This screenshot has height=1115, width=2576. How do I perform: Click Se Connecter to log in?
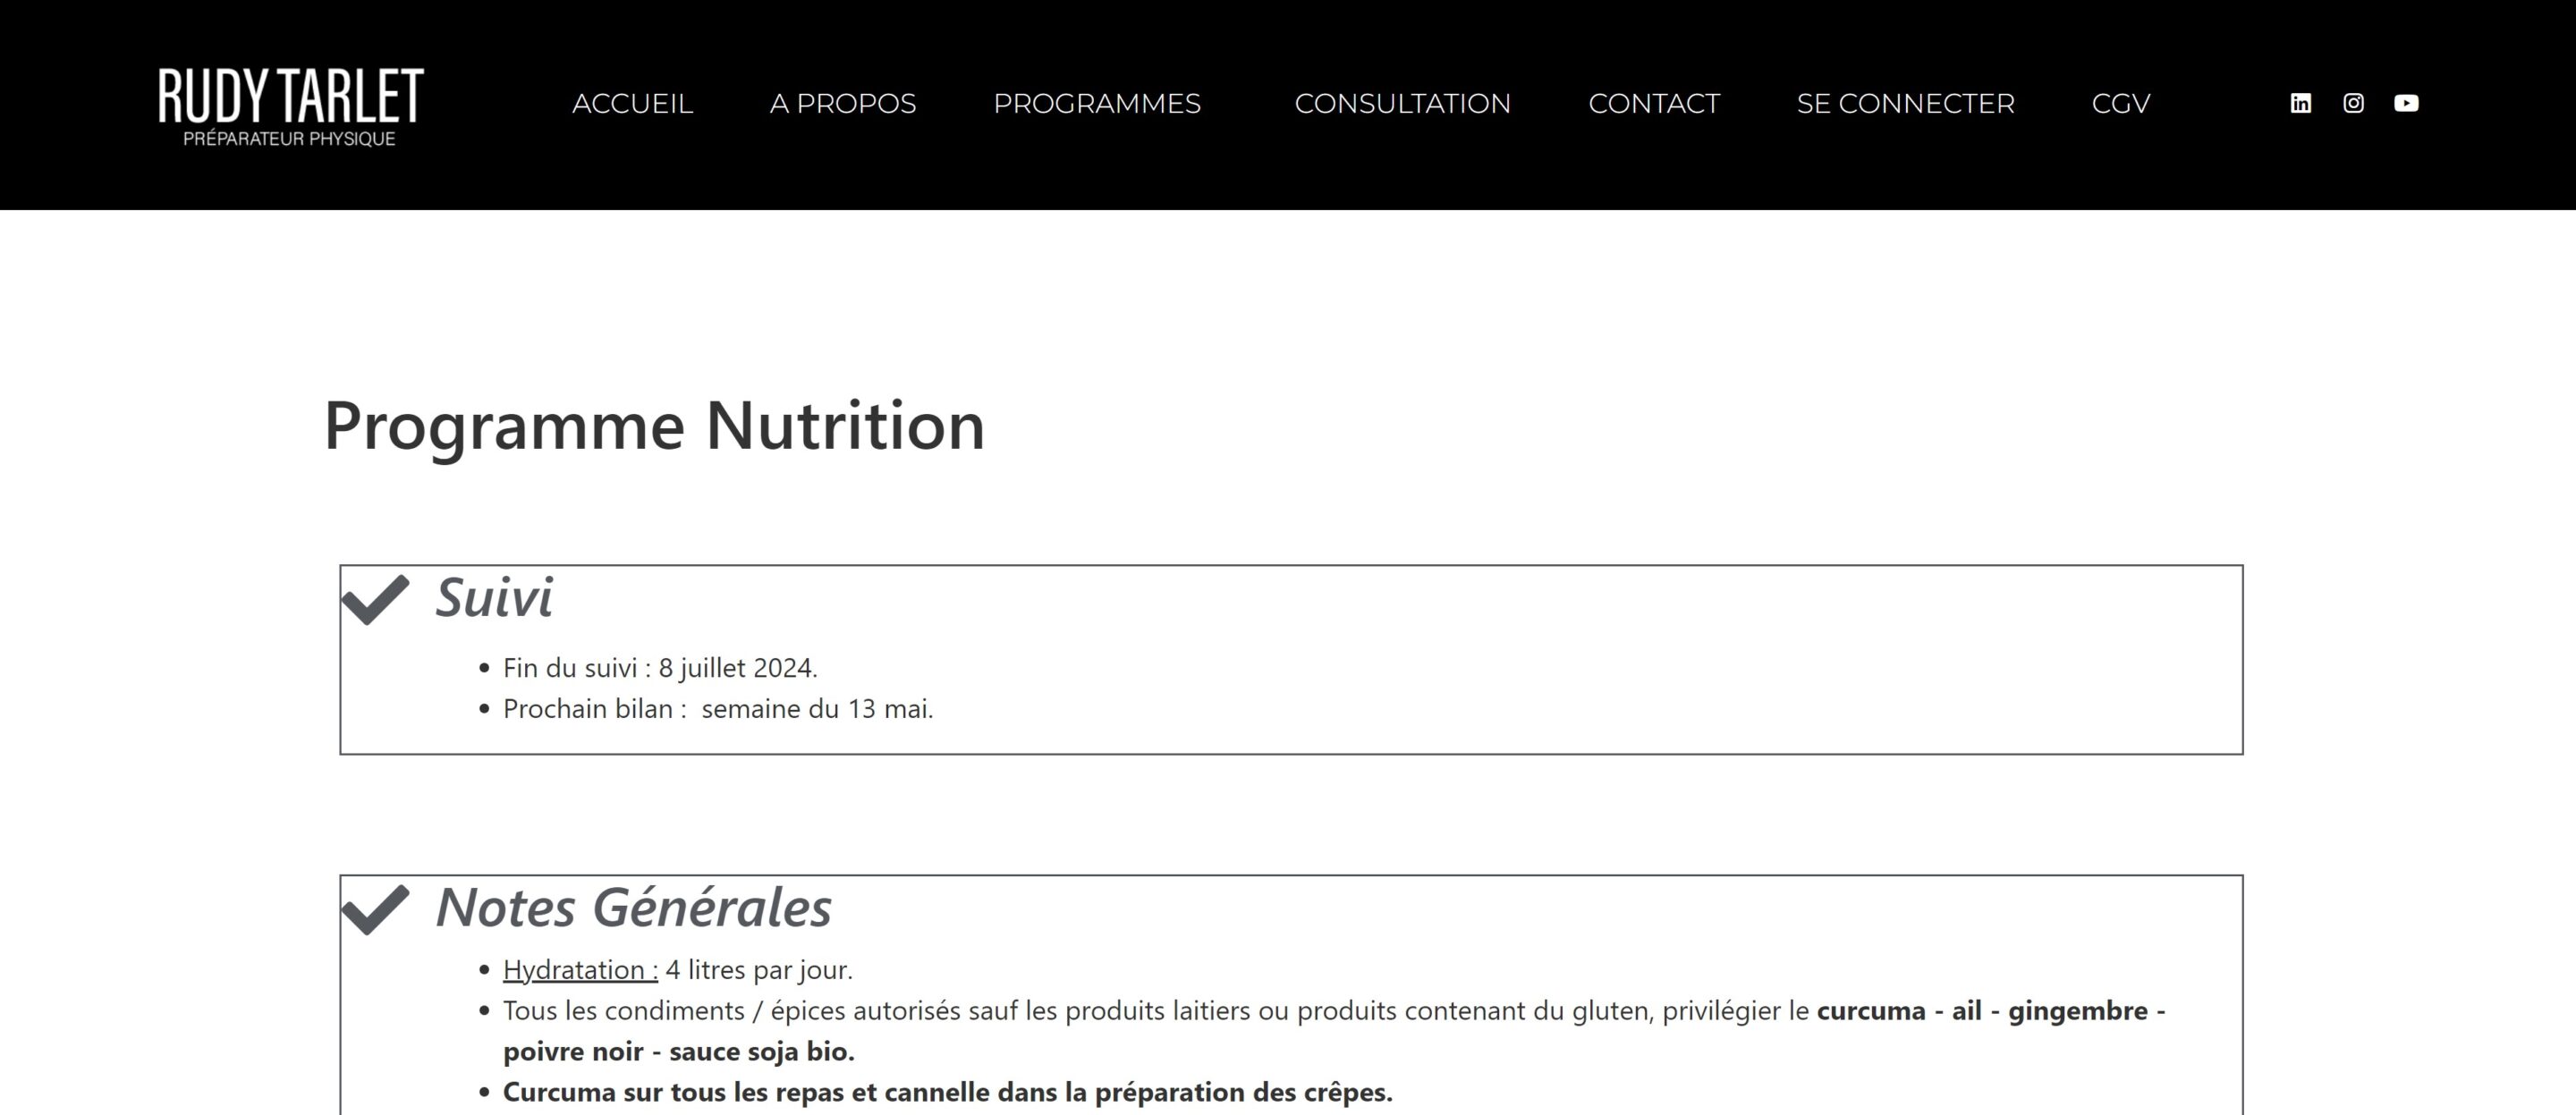1906,103
